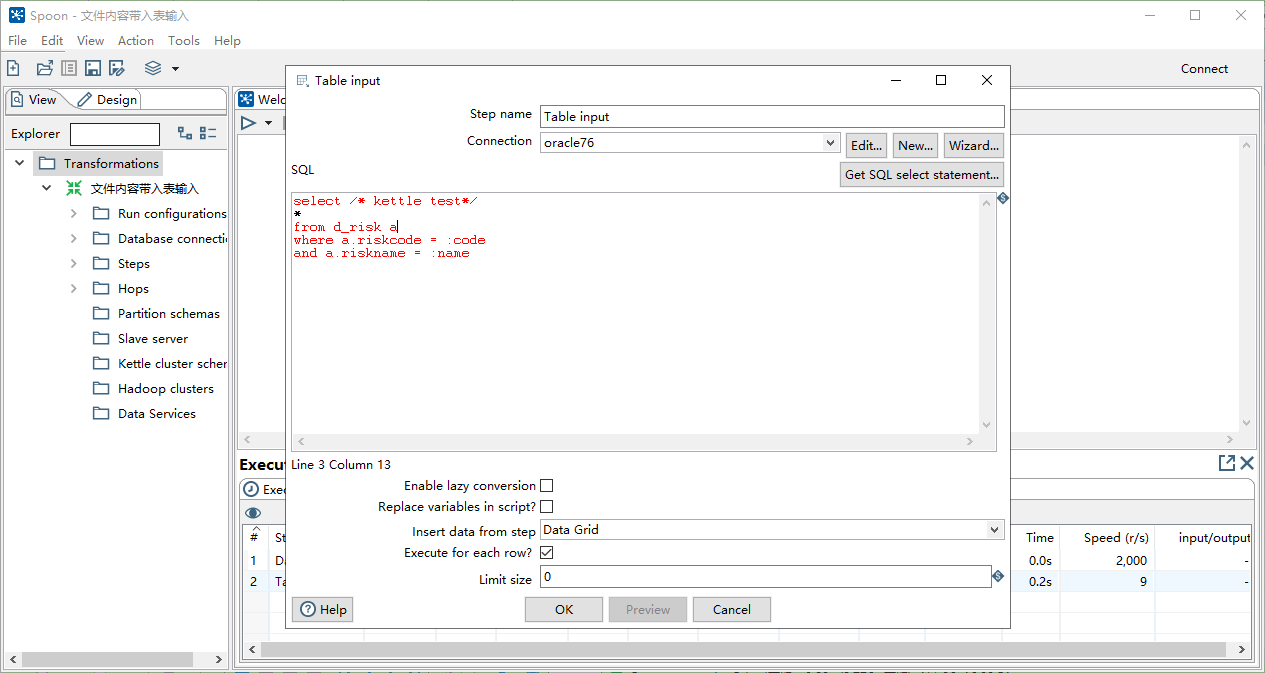Click the variable diamond icon beside Limit size
The height and width of the screenshot is (673, 1265).
(998, 576)
